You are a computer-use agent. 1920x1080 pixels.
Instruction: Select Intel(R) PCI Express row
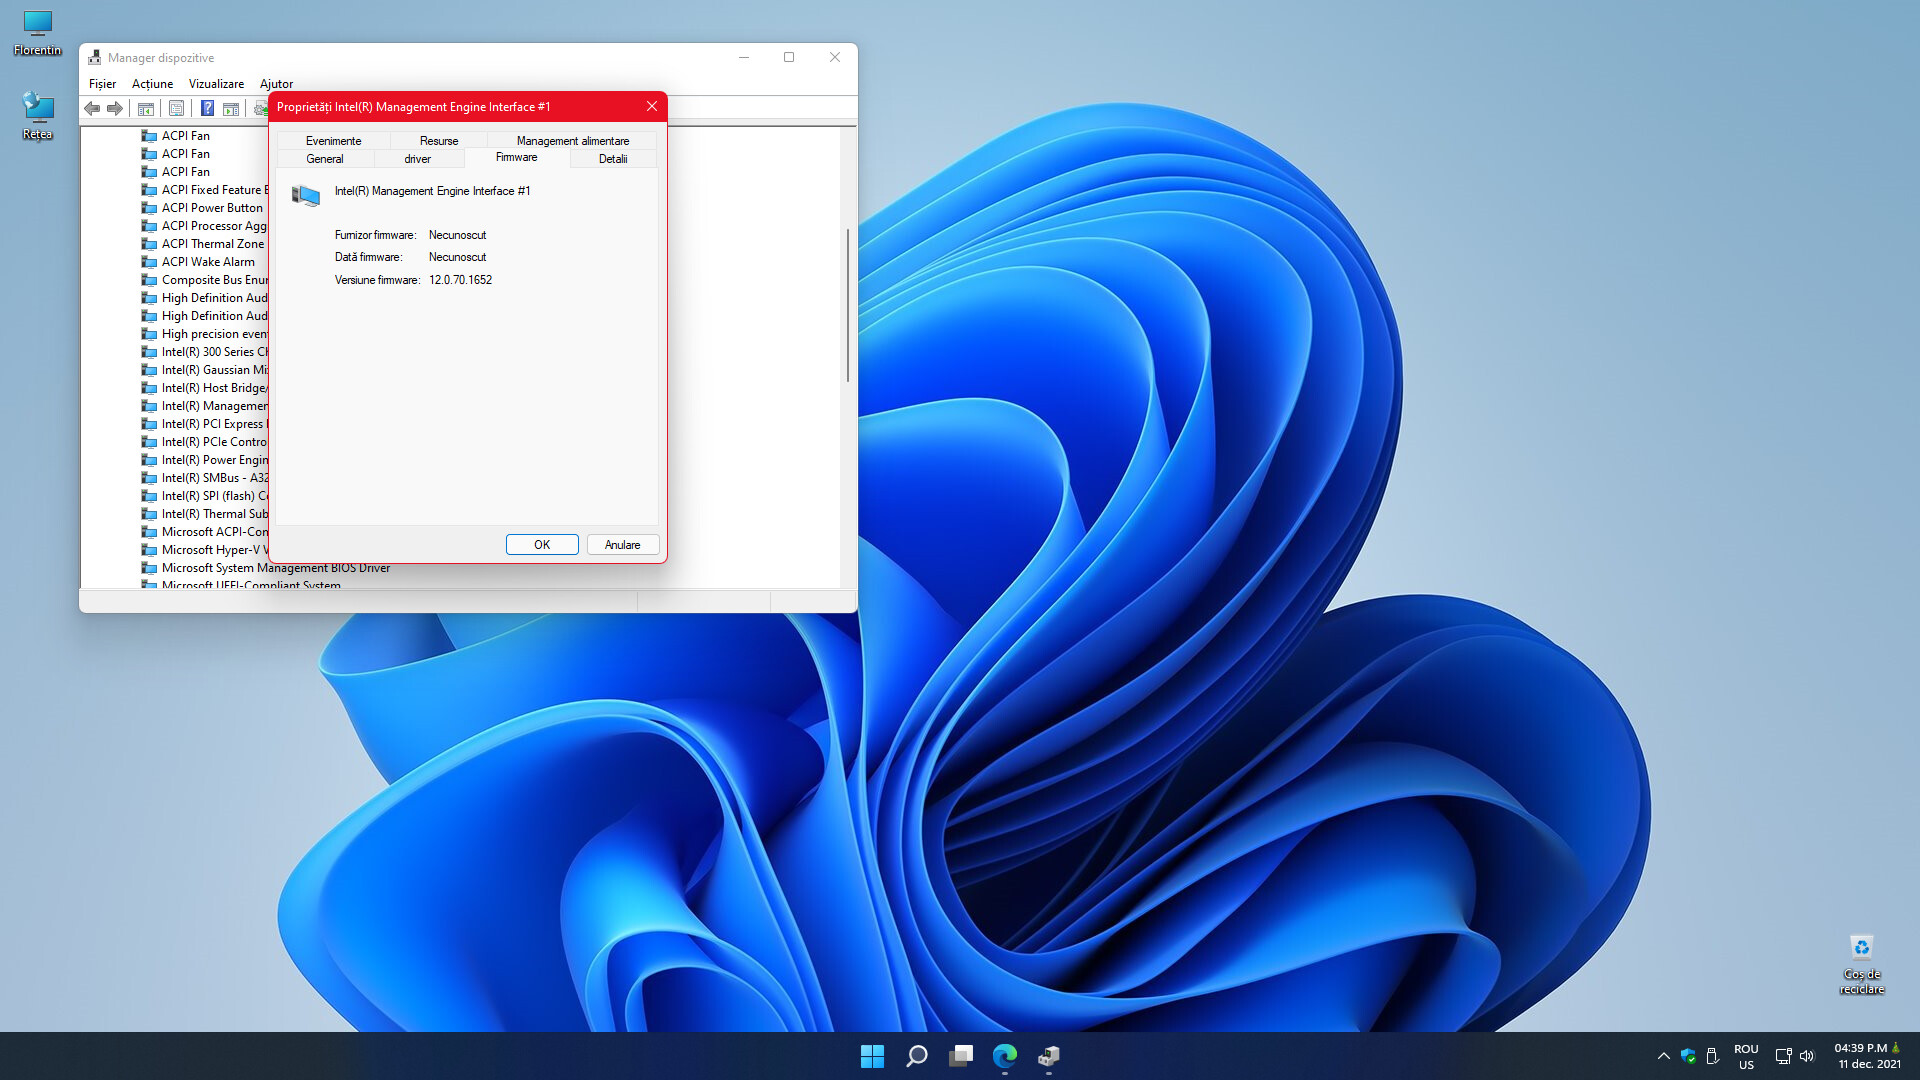(x=205, y=424)
